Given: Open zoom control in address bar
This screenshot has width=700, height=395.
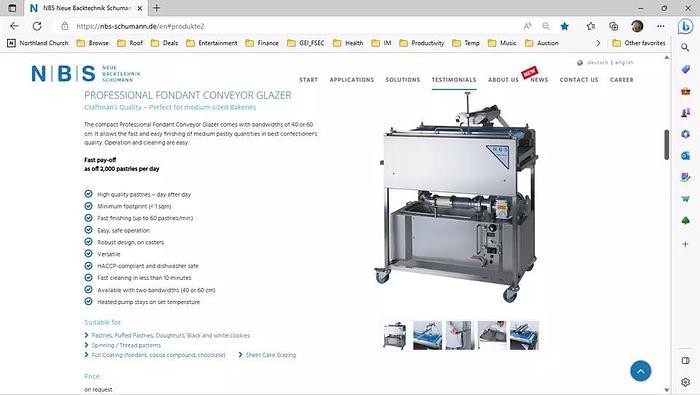Looking at the screenshot, I should [x=546, y=26].
